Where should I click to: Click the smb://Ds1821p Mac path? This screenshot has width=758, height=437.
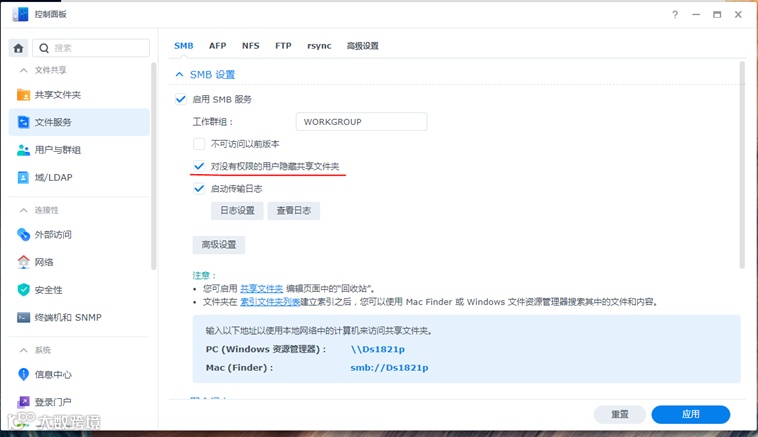389,367
